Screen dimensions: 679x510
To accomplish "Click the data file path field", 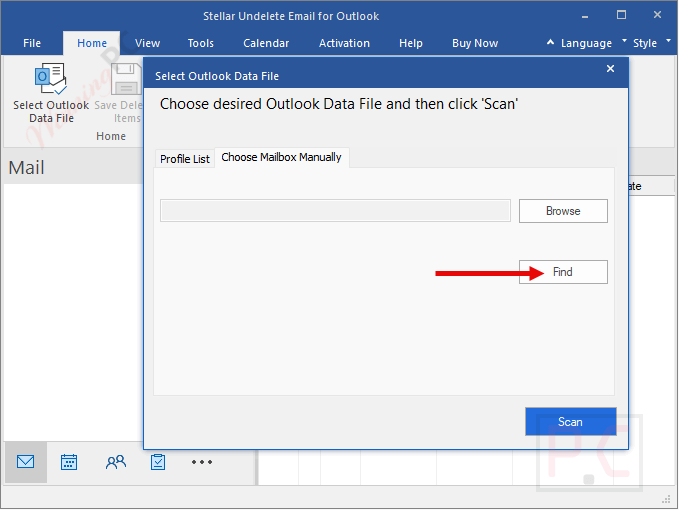I will pos(335,211).
